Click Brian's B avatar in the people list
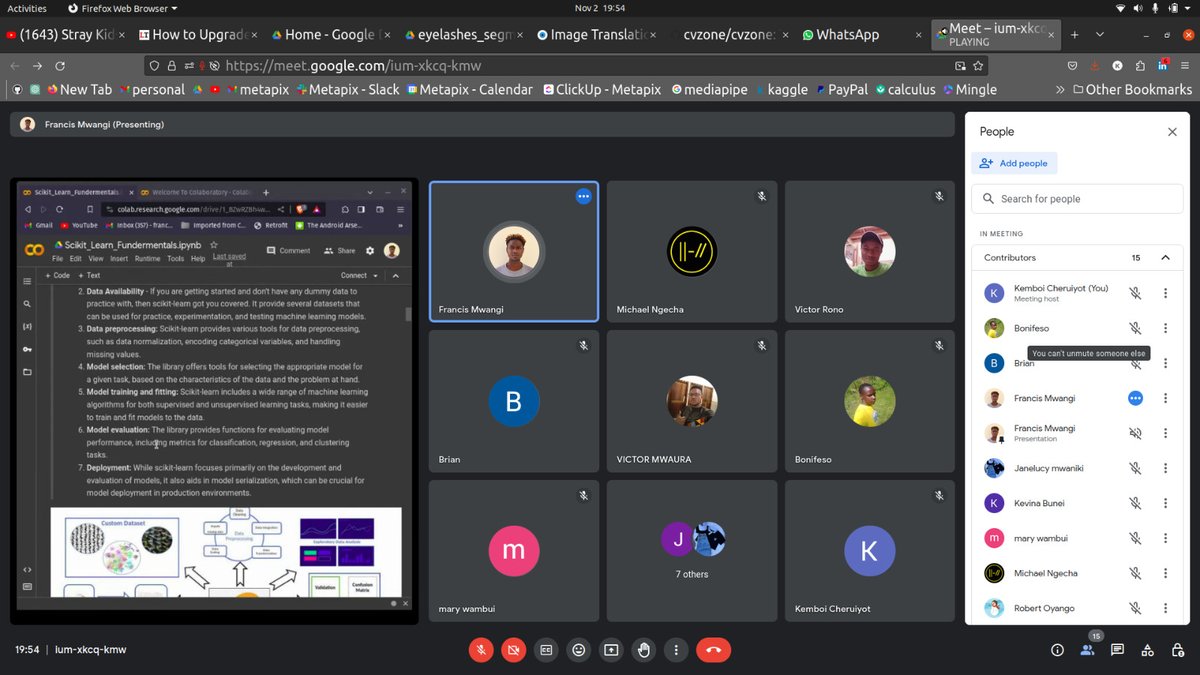The width and height of the screenshot is (1200, 675). (x=994, y=363)
